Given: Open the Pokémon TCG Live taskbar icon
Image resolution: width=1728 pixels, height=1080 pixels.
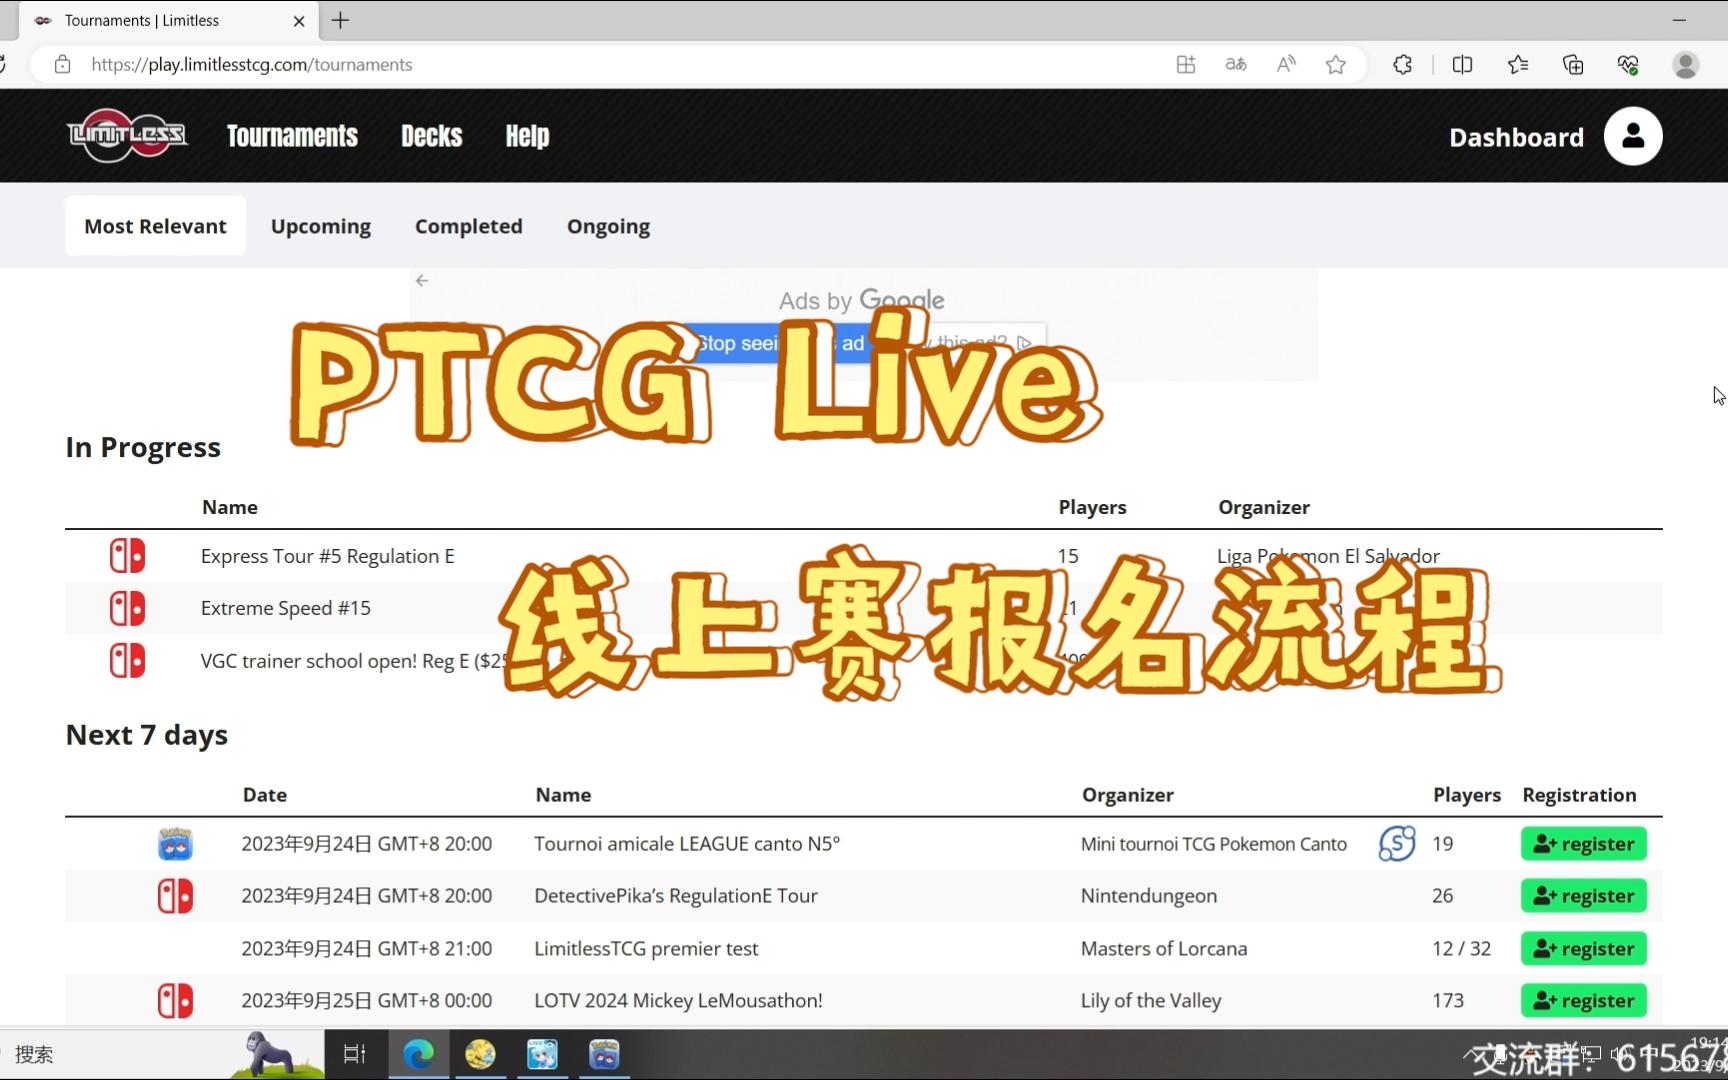Looking at the screenshot, I should (604, 1054).
